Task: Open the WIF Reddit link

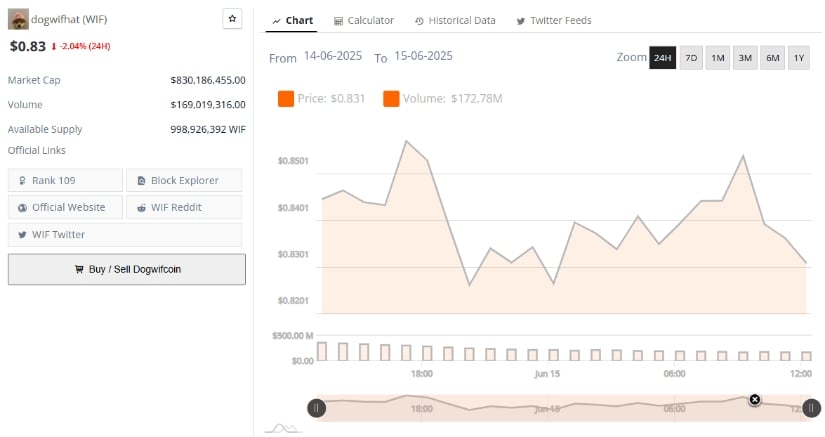Action: tap(184, 207)
